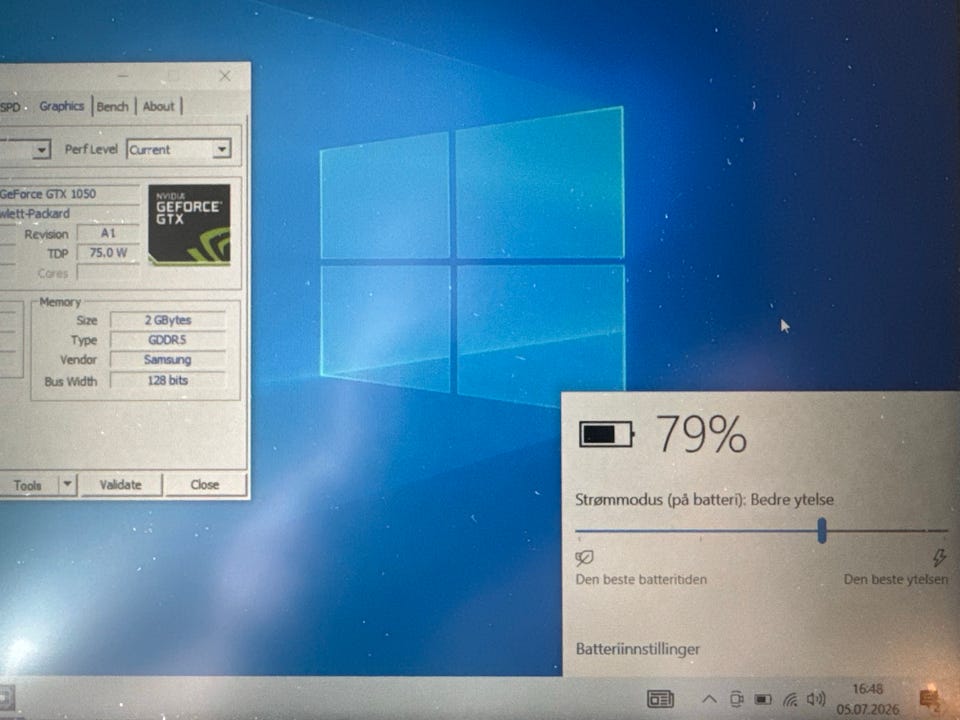Click the NVIDIA GeForce GTX logo
The height and width of the screenshot is (720, 960).
pyautogui.click(x=189, y=225)
